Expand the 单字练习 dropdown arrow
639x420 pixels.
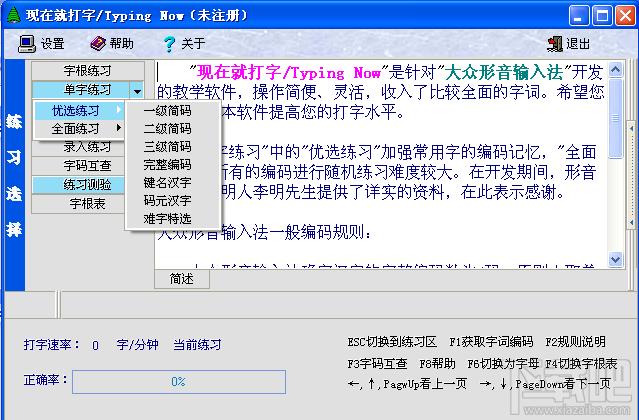tap(137, 90)
